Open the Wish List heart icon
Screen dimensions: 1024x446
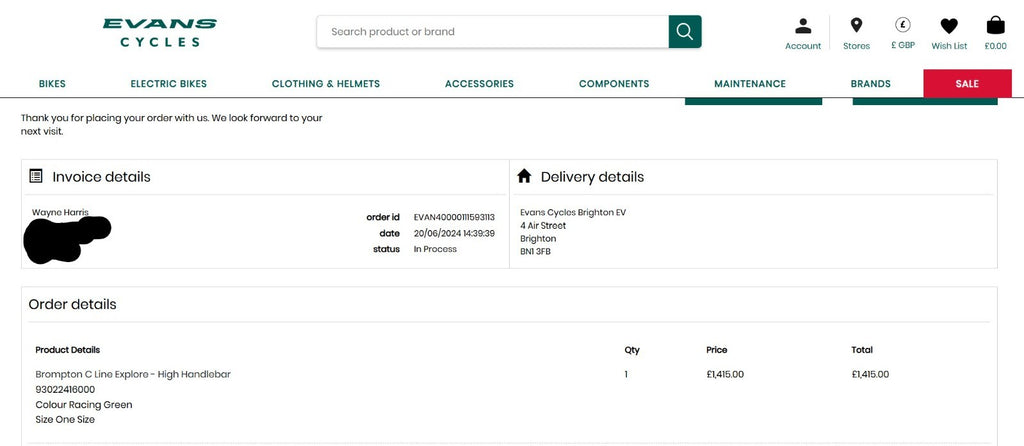pos(949,26)
